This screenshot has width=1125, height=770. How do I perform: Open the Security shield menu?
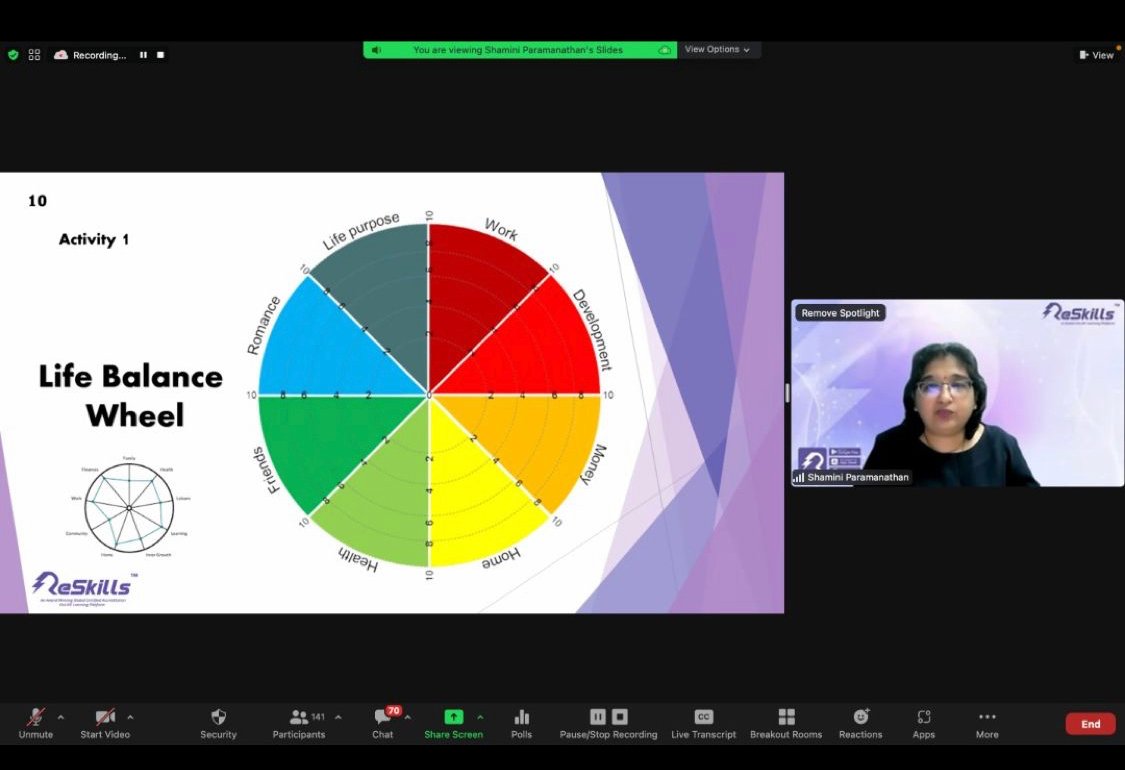point(218,717)
